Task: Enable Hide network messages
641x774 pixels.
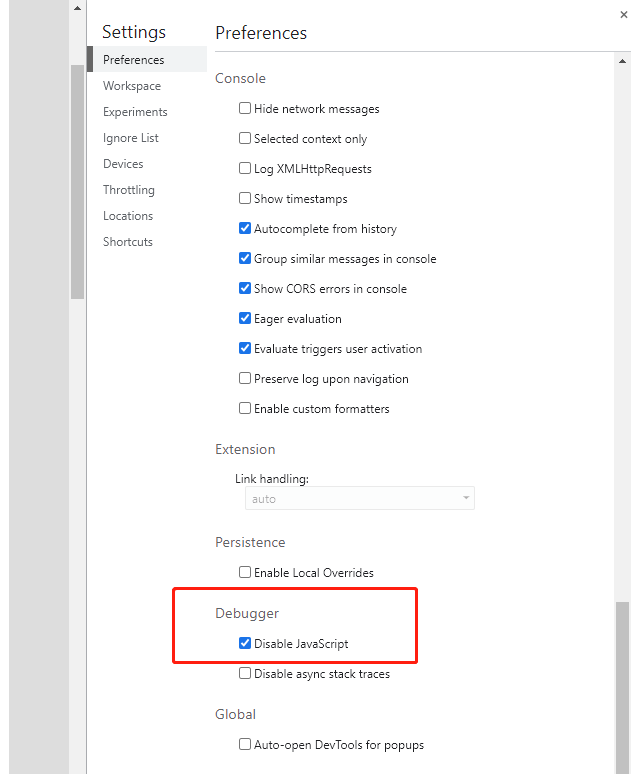Action: (x=245, y=108)
